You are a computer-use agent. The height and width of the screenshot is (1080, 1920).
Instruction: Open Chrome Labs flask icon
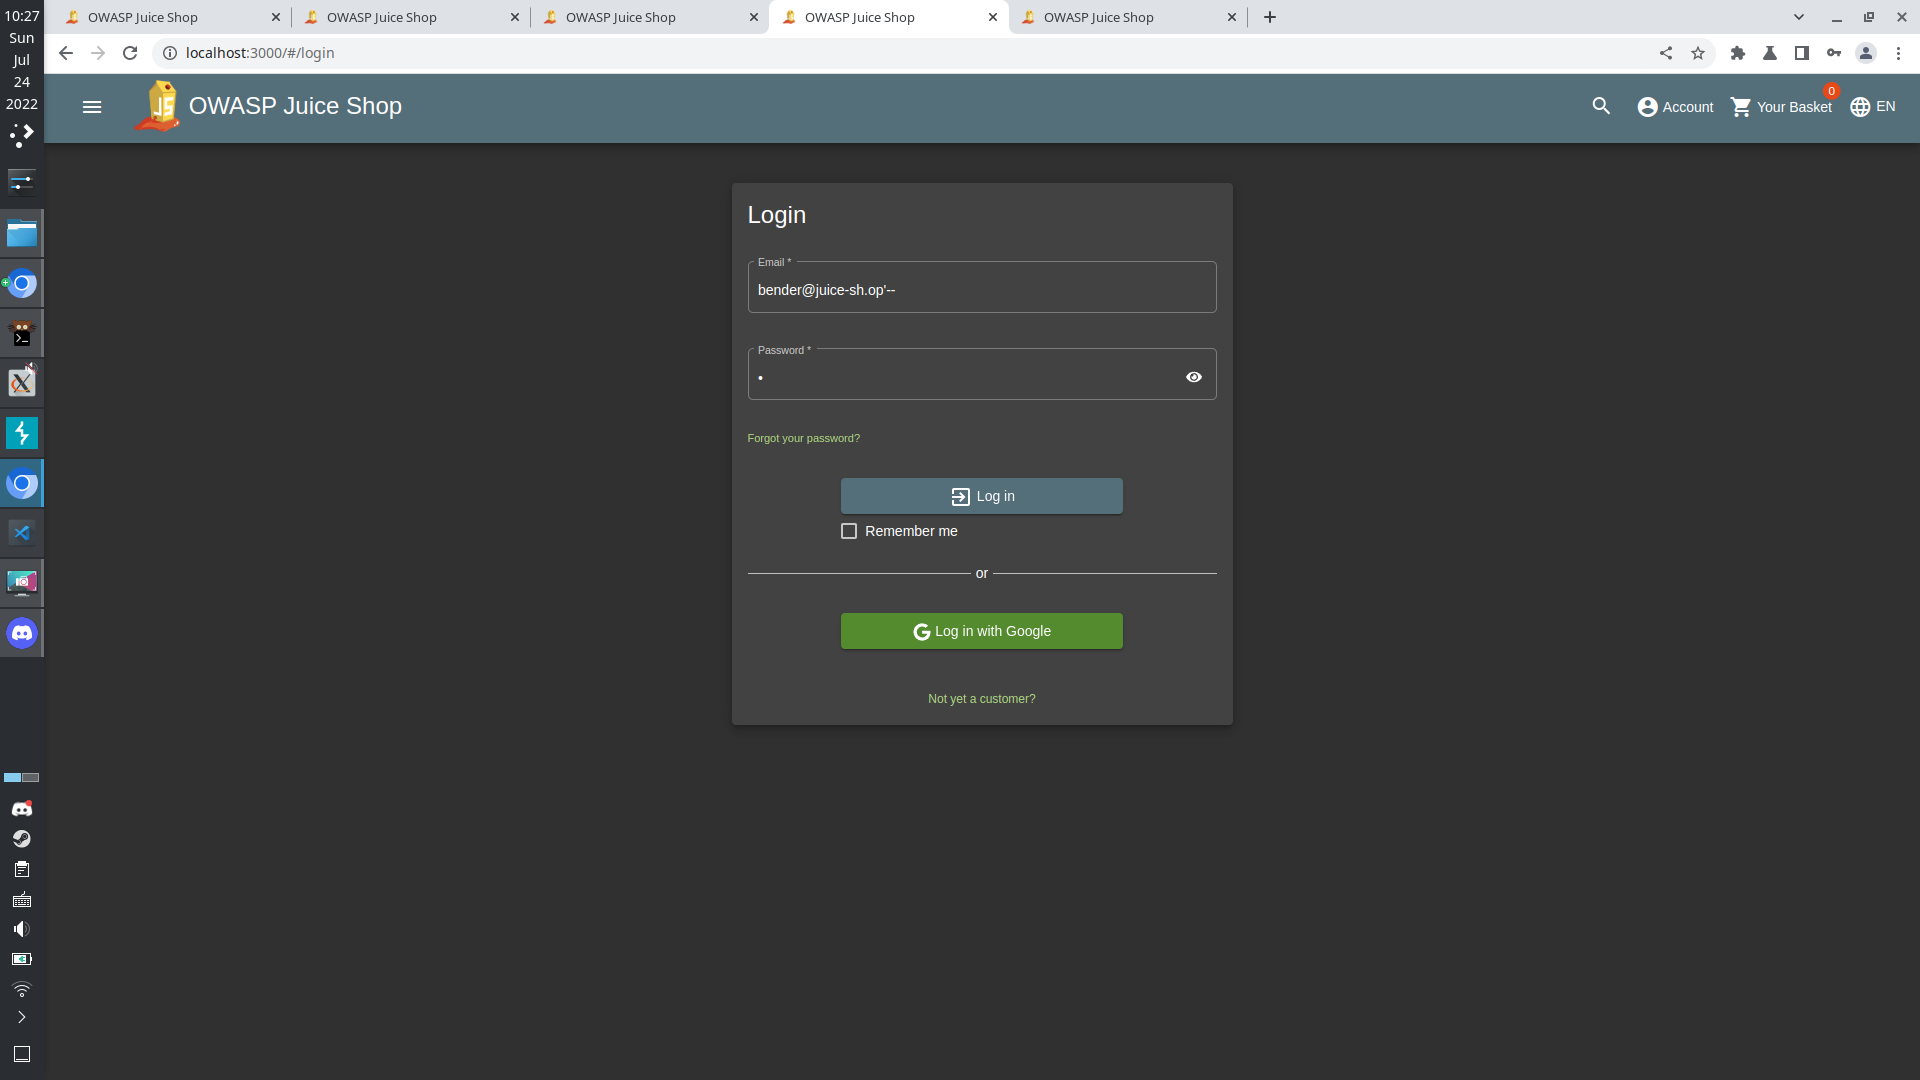point(1770,53)
